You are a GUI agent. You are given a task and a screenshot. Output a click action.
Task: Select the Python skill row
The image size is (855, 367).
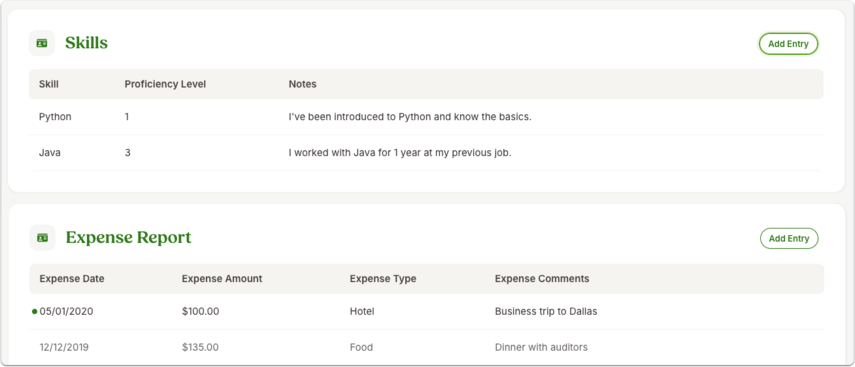[x=426, y=117]
